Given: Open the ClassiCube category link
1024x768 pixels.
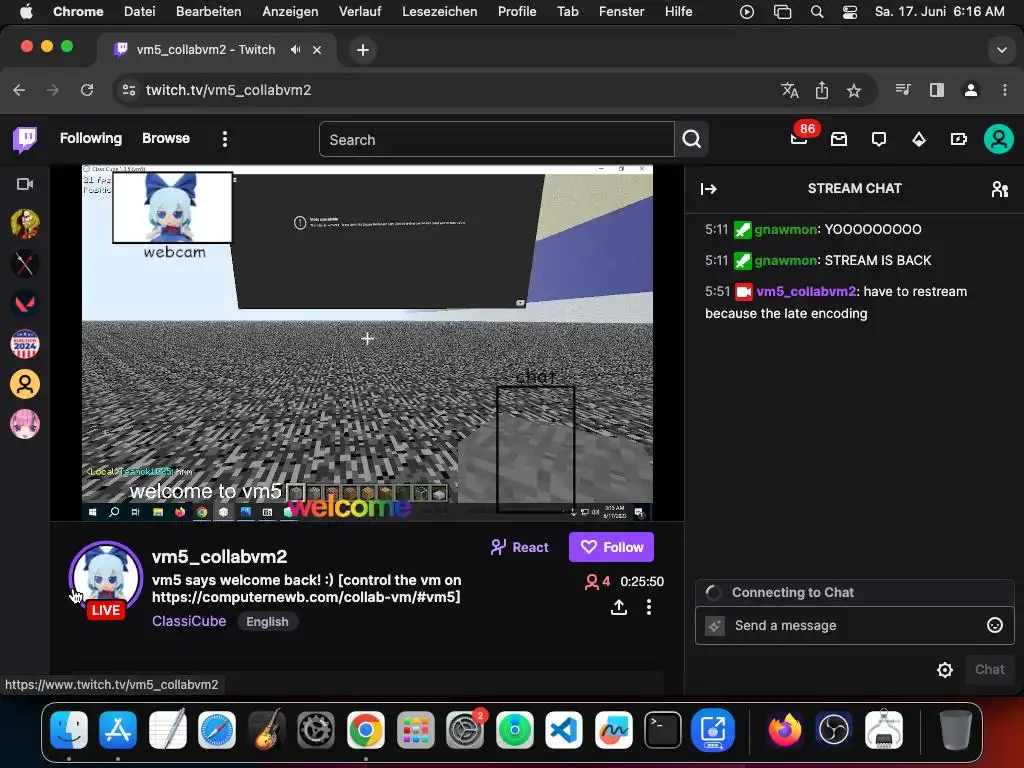Looking at the screenshot, I should (189, 621).
